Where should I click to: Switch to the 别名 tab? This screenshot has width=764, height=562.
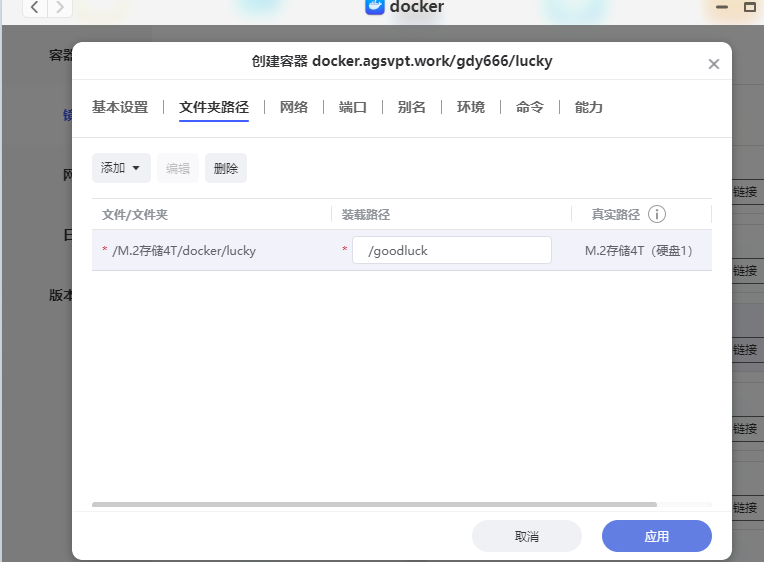pyautogui.click(x=412, y=107)
